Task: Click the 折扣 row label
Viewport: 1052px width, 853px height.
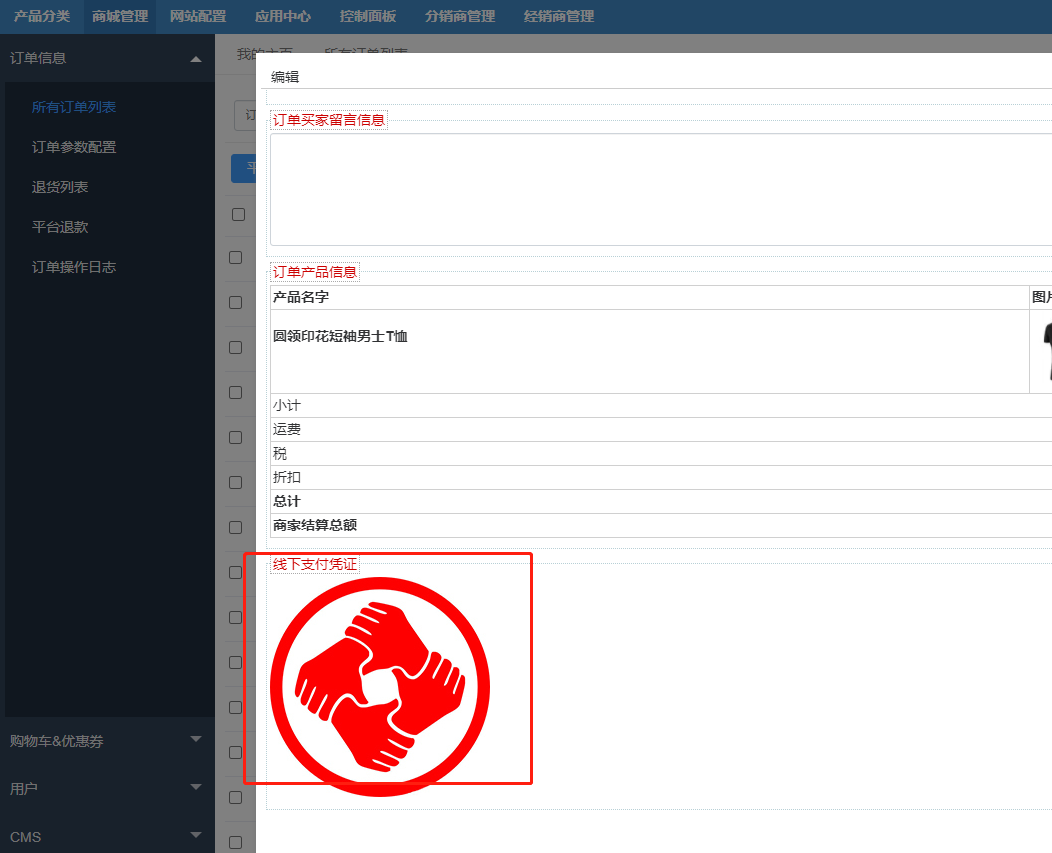Action: 286,477
